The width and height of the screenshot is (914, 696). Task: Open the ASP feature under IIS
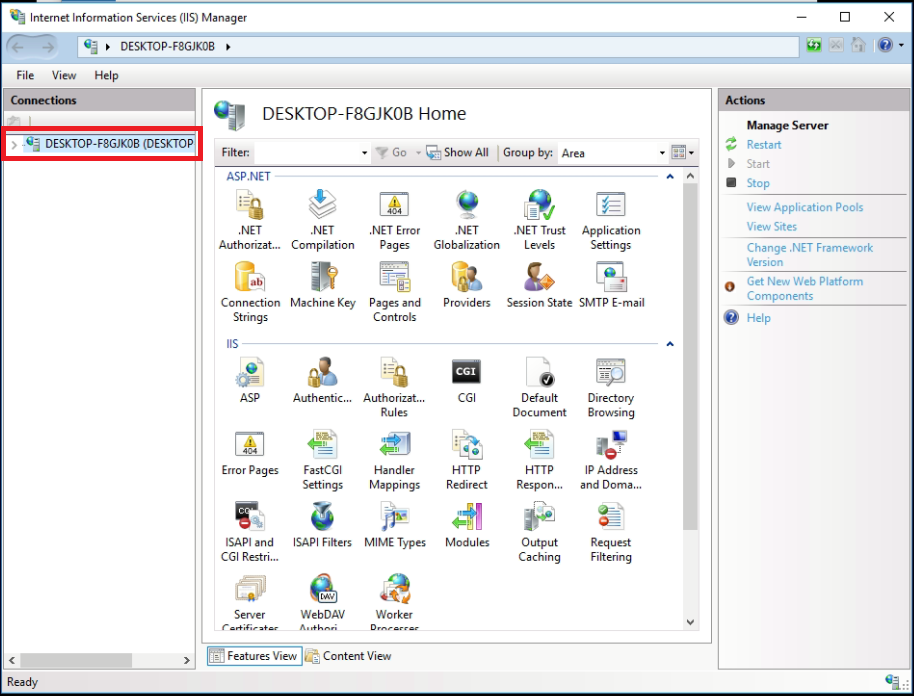click(x=250, y=381)
